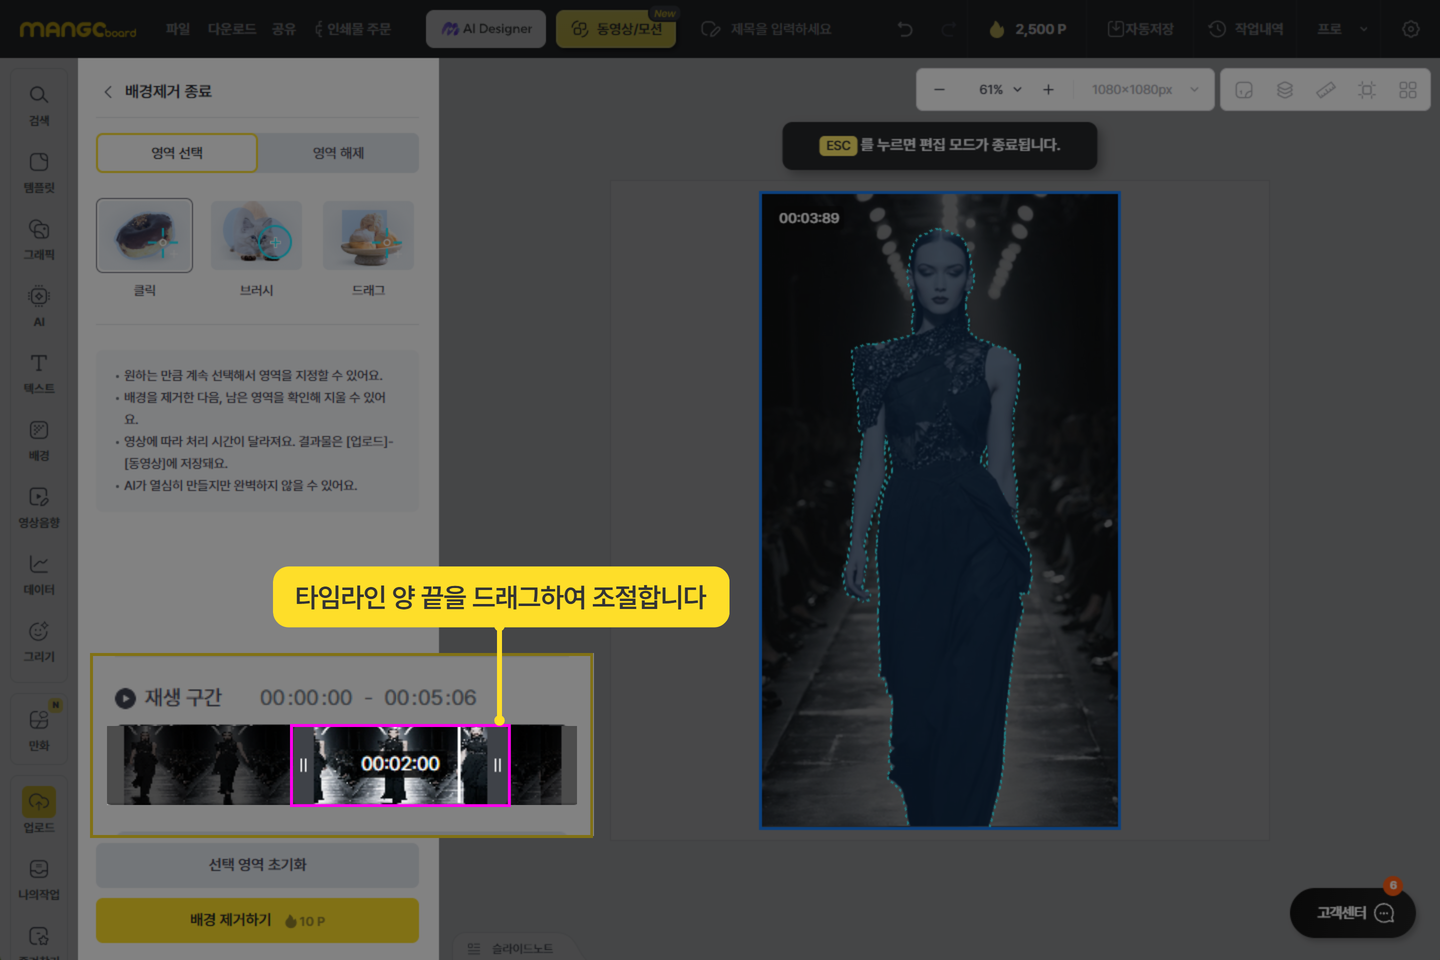Click the title input 제목을 입력하세요

780,29
